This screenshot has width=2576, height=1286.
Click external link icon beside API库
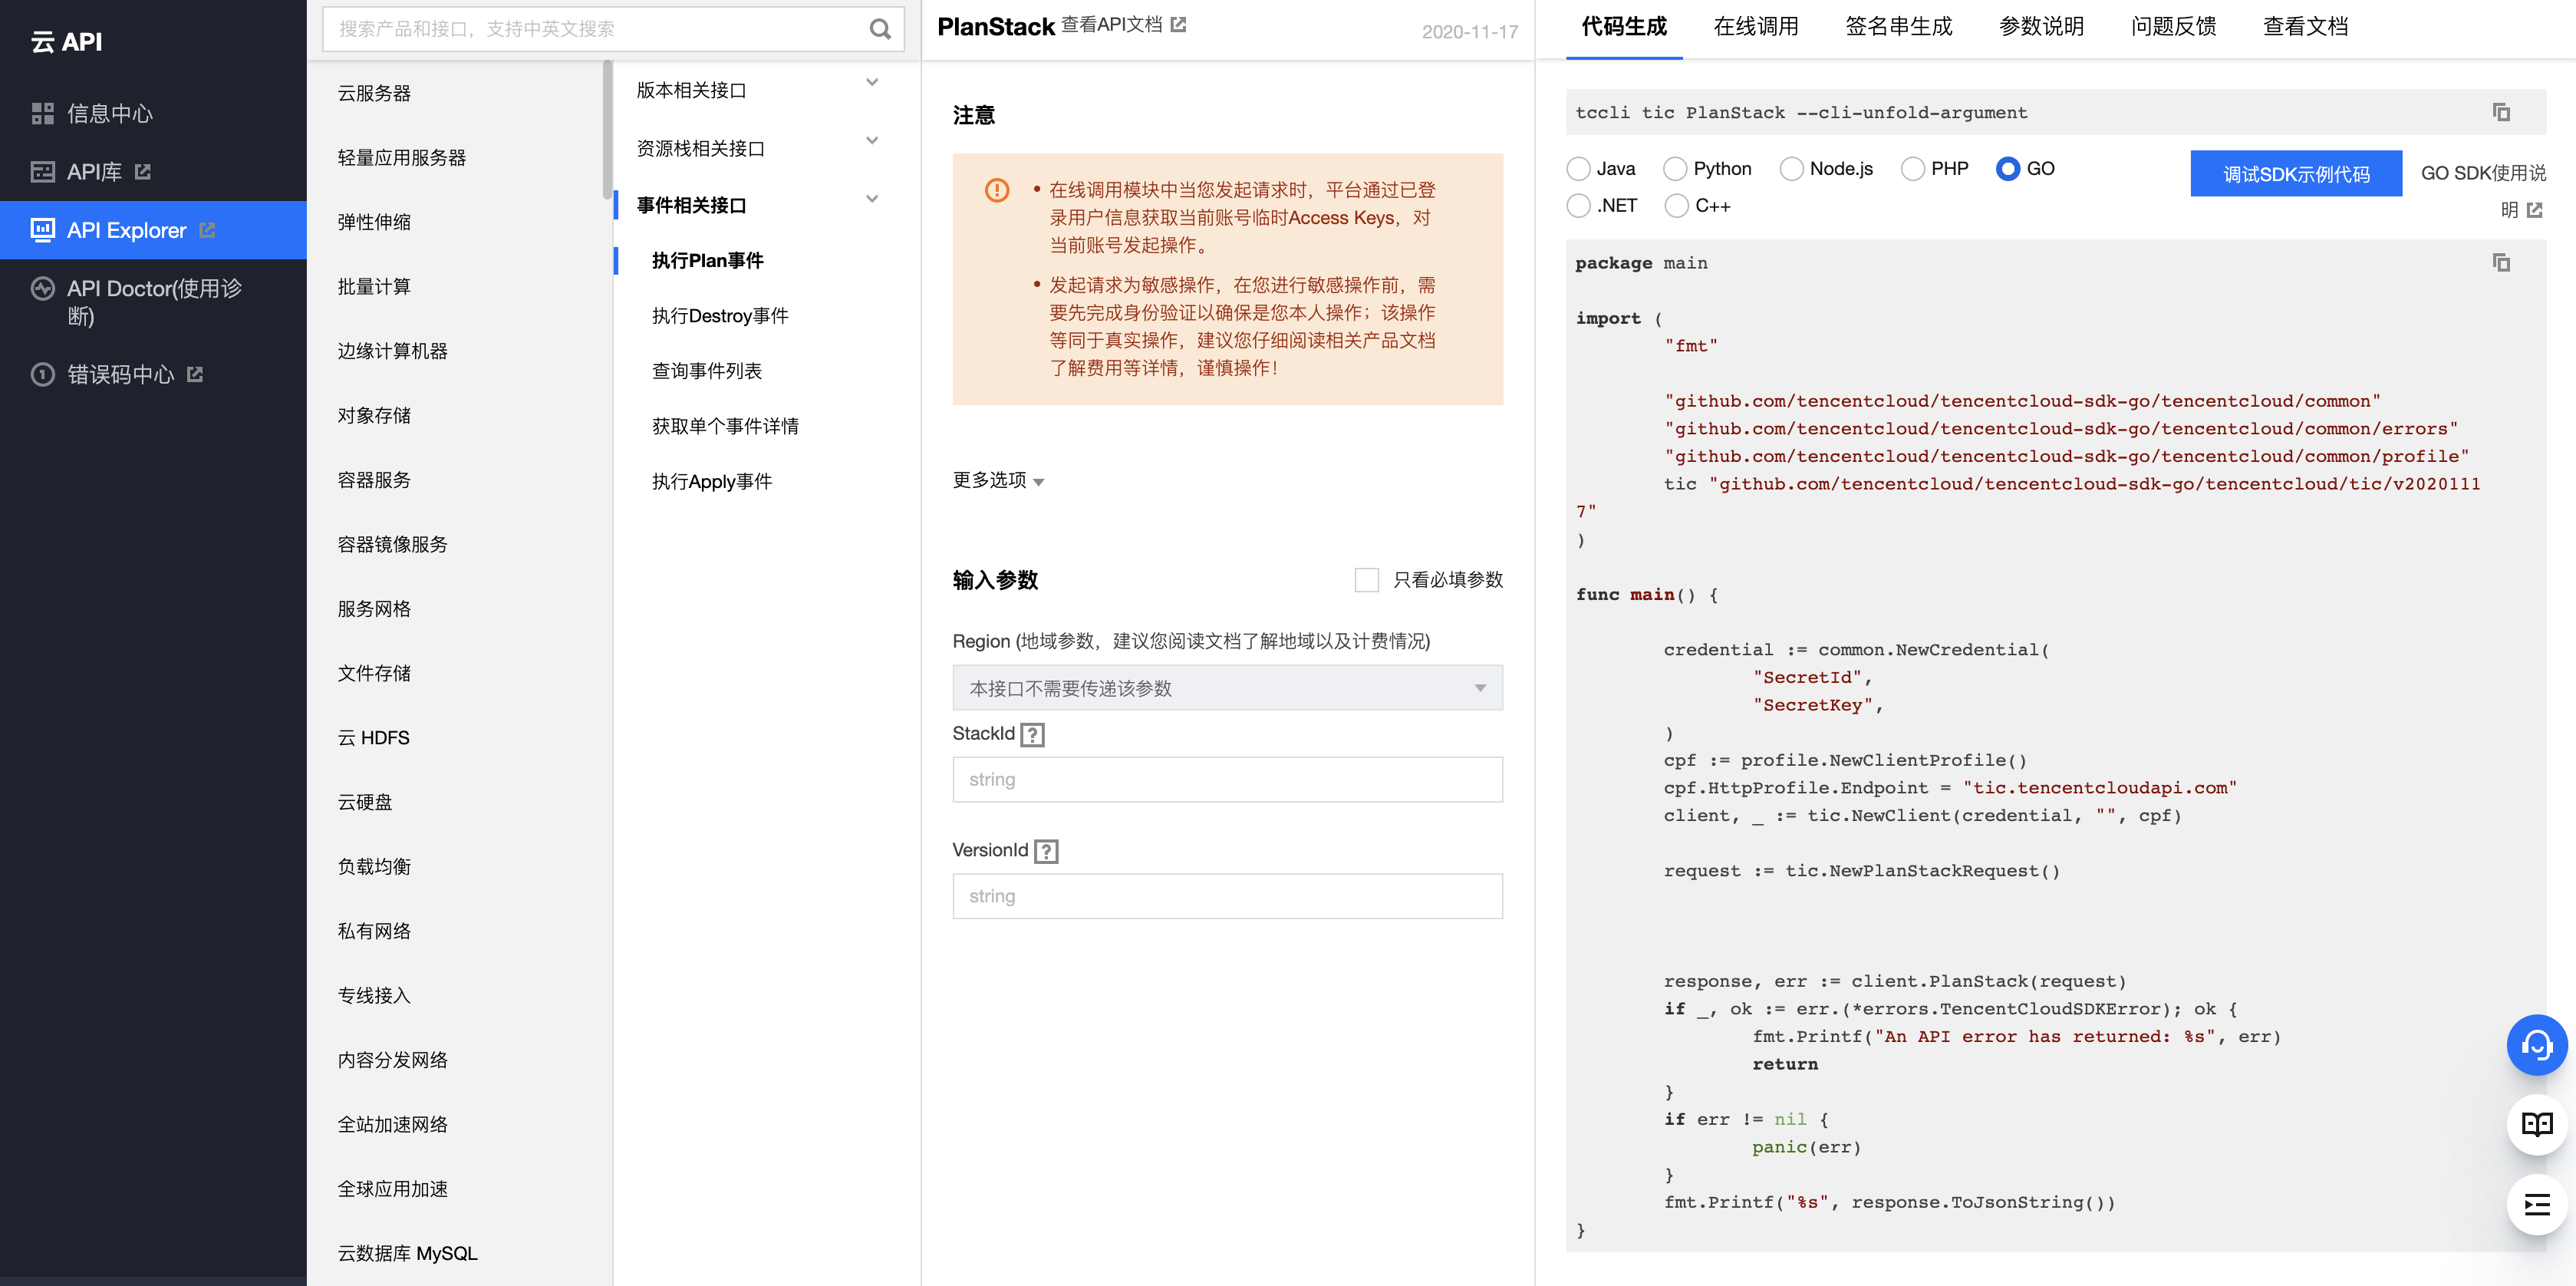click(143, 172)
